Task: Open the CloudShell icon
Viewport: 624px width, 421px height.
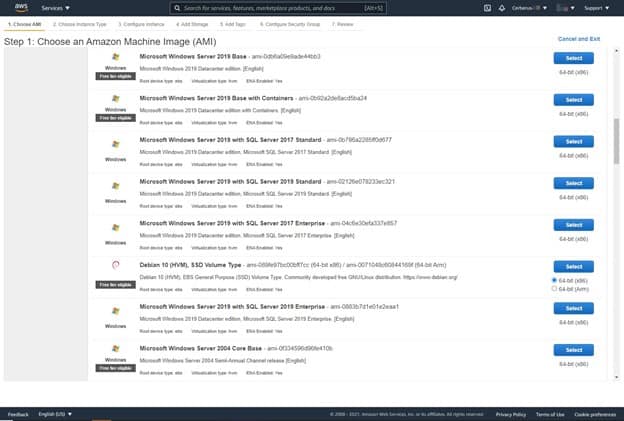Action: [x=487, y=8]
